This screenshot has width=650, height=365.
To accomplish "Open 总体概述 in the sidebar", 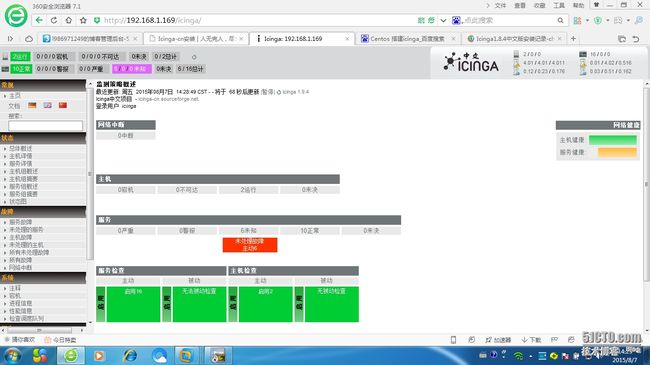I will pyautogui.click(x=21, y=148).
